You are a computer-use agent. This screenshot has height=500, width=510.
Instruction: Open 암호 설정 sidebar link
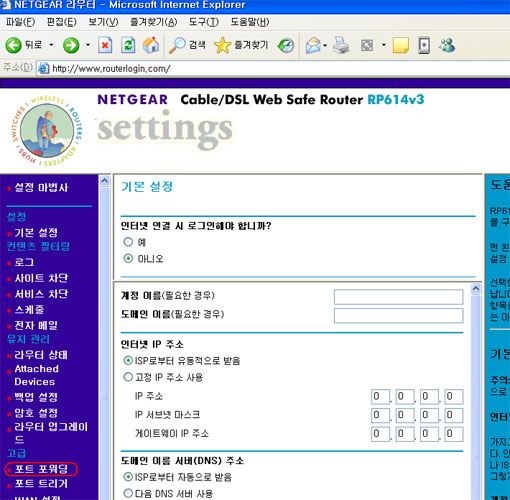tap(36, 413)
